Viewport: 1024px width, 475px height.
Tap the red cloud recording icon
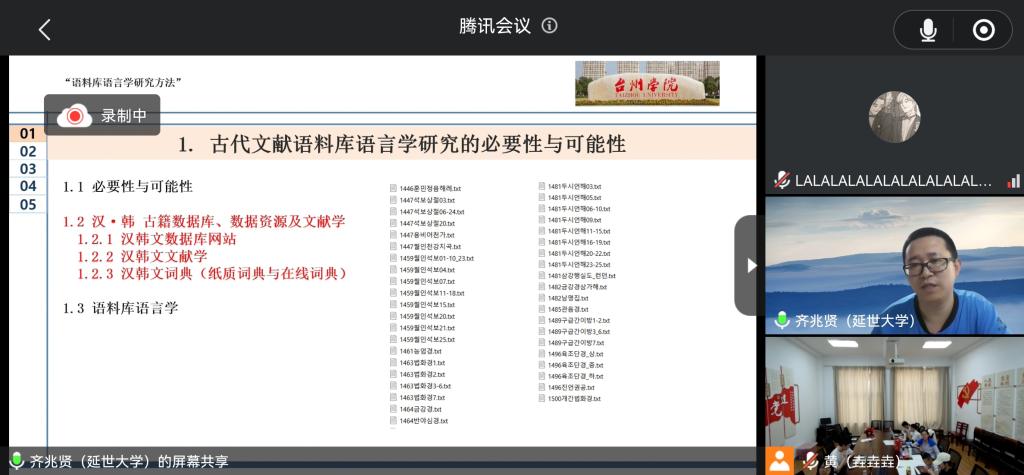click(74, 116)
